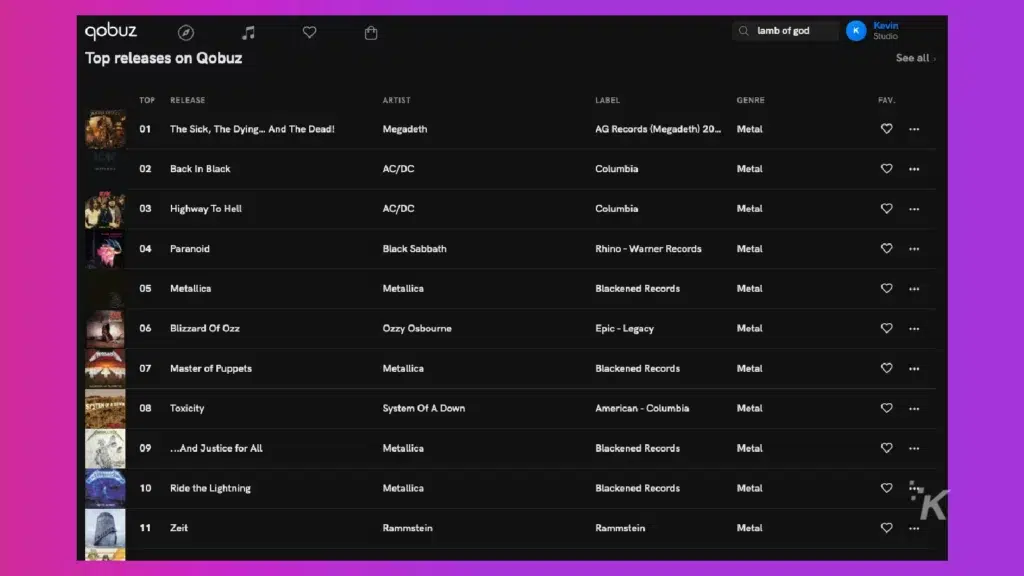Open more options menu for Toxicity
This screenshot has width=1024, height=576.
pos(914,408)
